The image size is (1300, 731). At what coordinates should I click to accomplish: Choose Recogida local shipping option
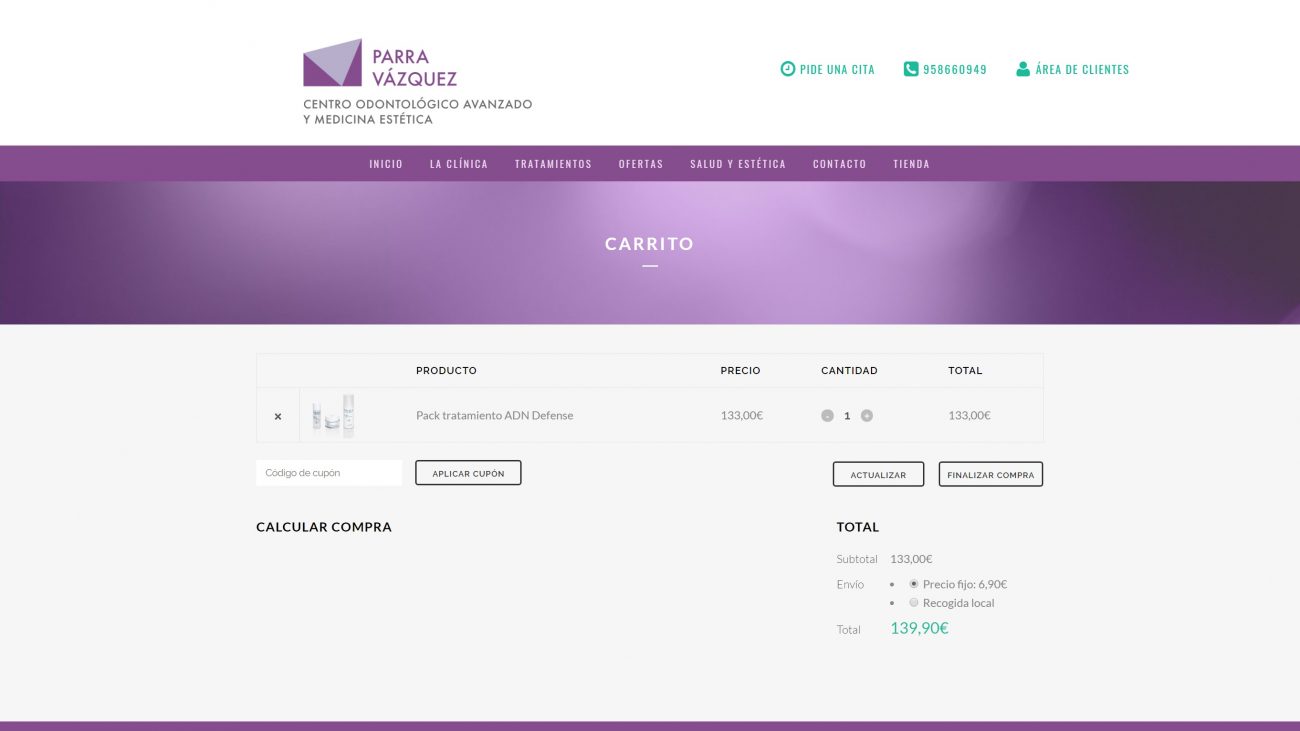pyautogui.click(x=914, y=603)
